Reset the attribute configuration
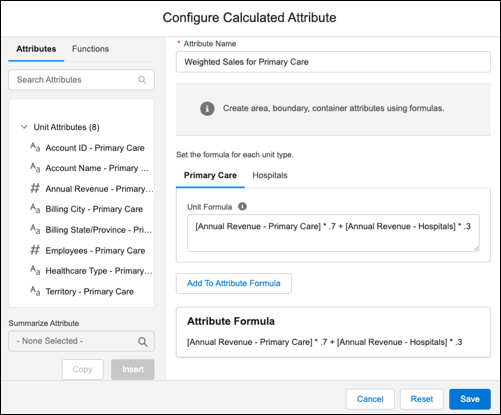501x415 pixels. 422,399
